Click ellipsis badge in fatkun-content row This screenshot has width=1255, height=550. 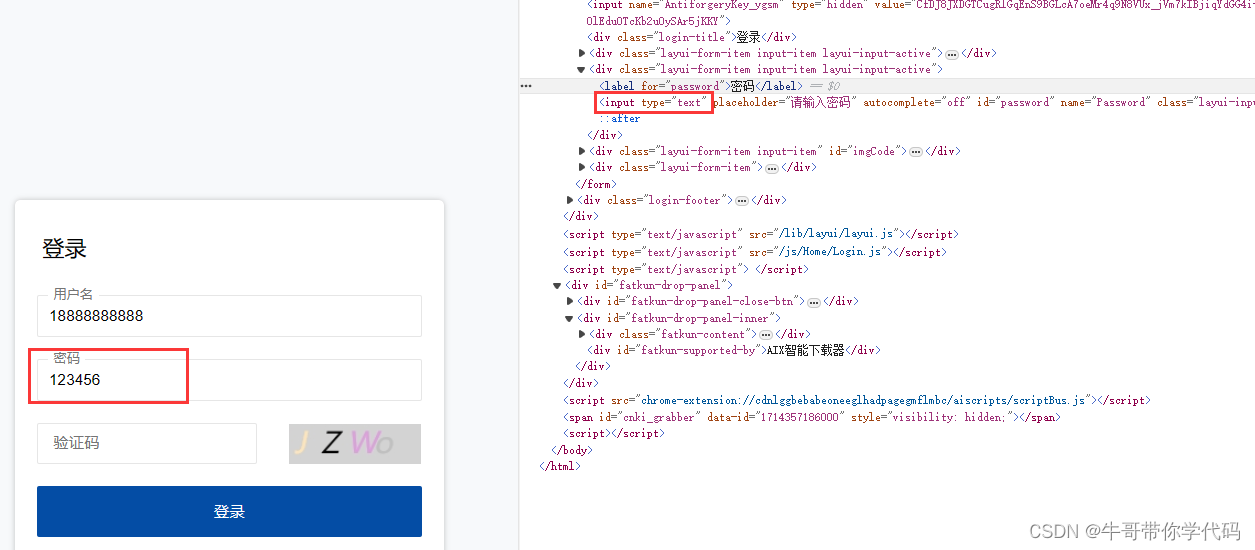coord(766,335)
